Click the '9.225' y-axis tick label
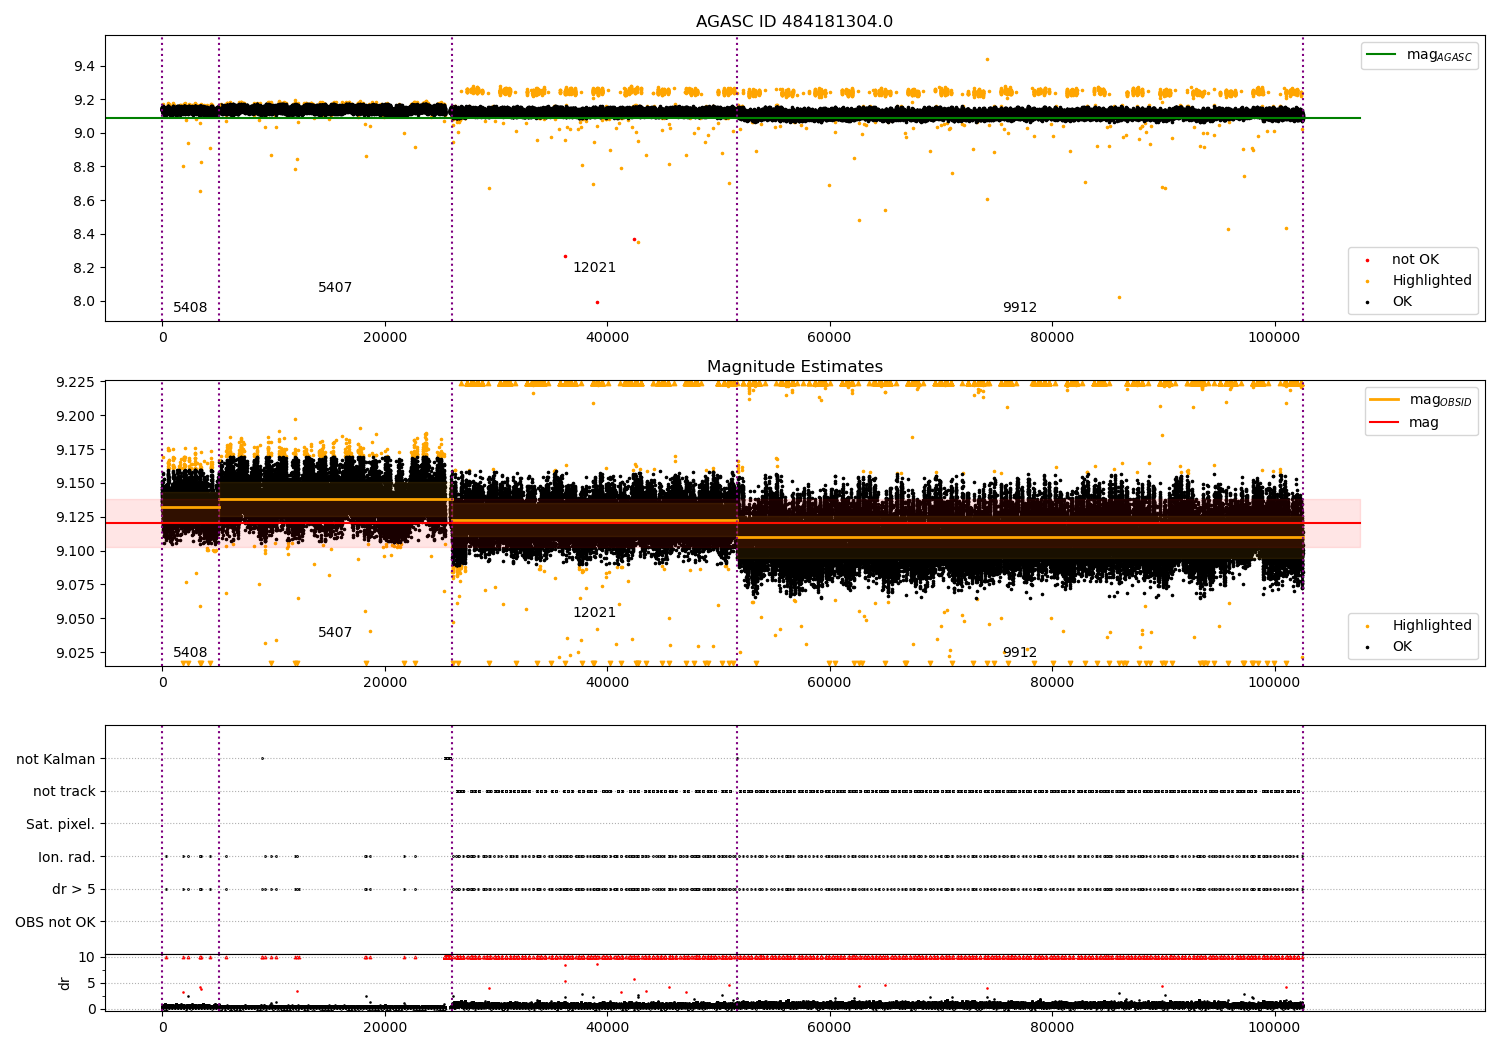Image resolution: width=1500 pixels, height=1050 pixels. tap(76, 382)
